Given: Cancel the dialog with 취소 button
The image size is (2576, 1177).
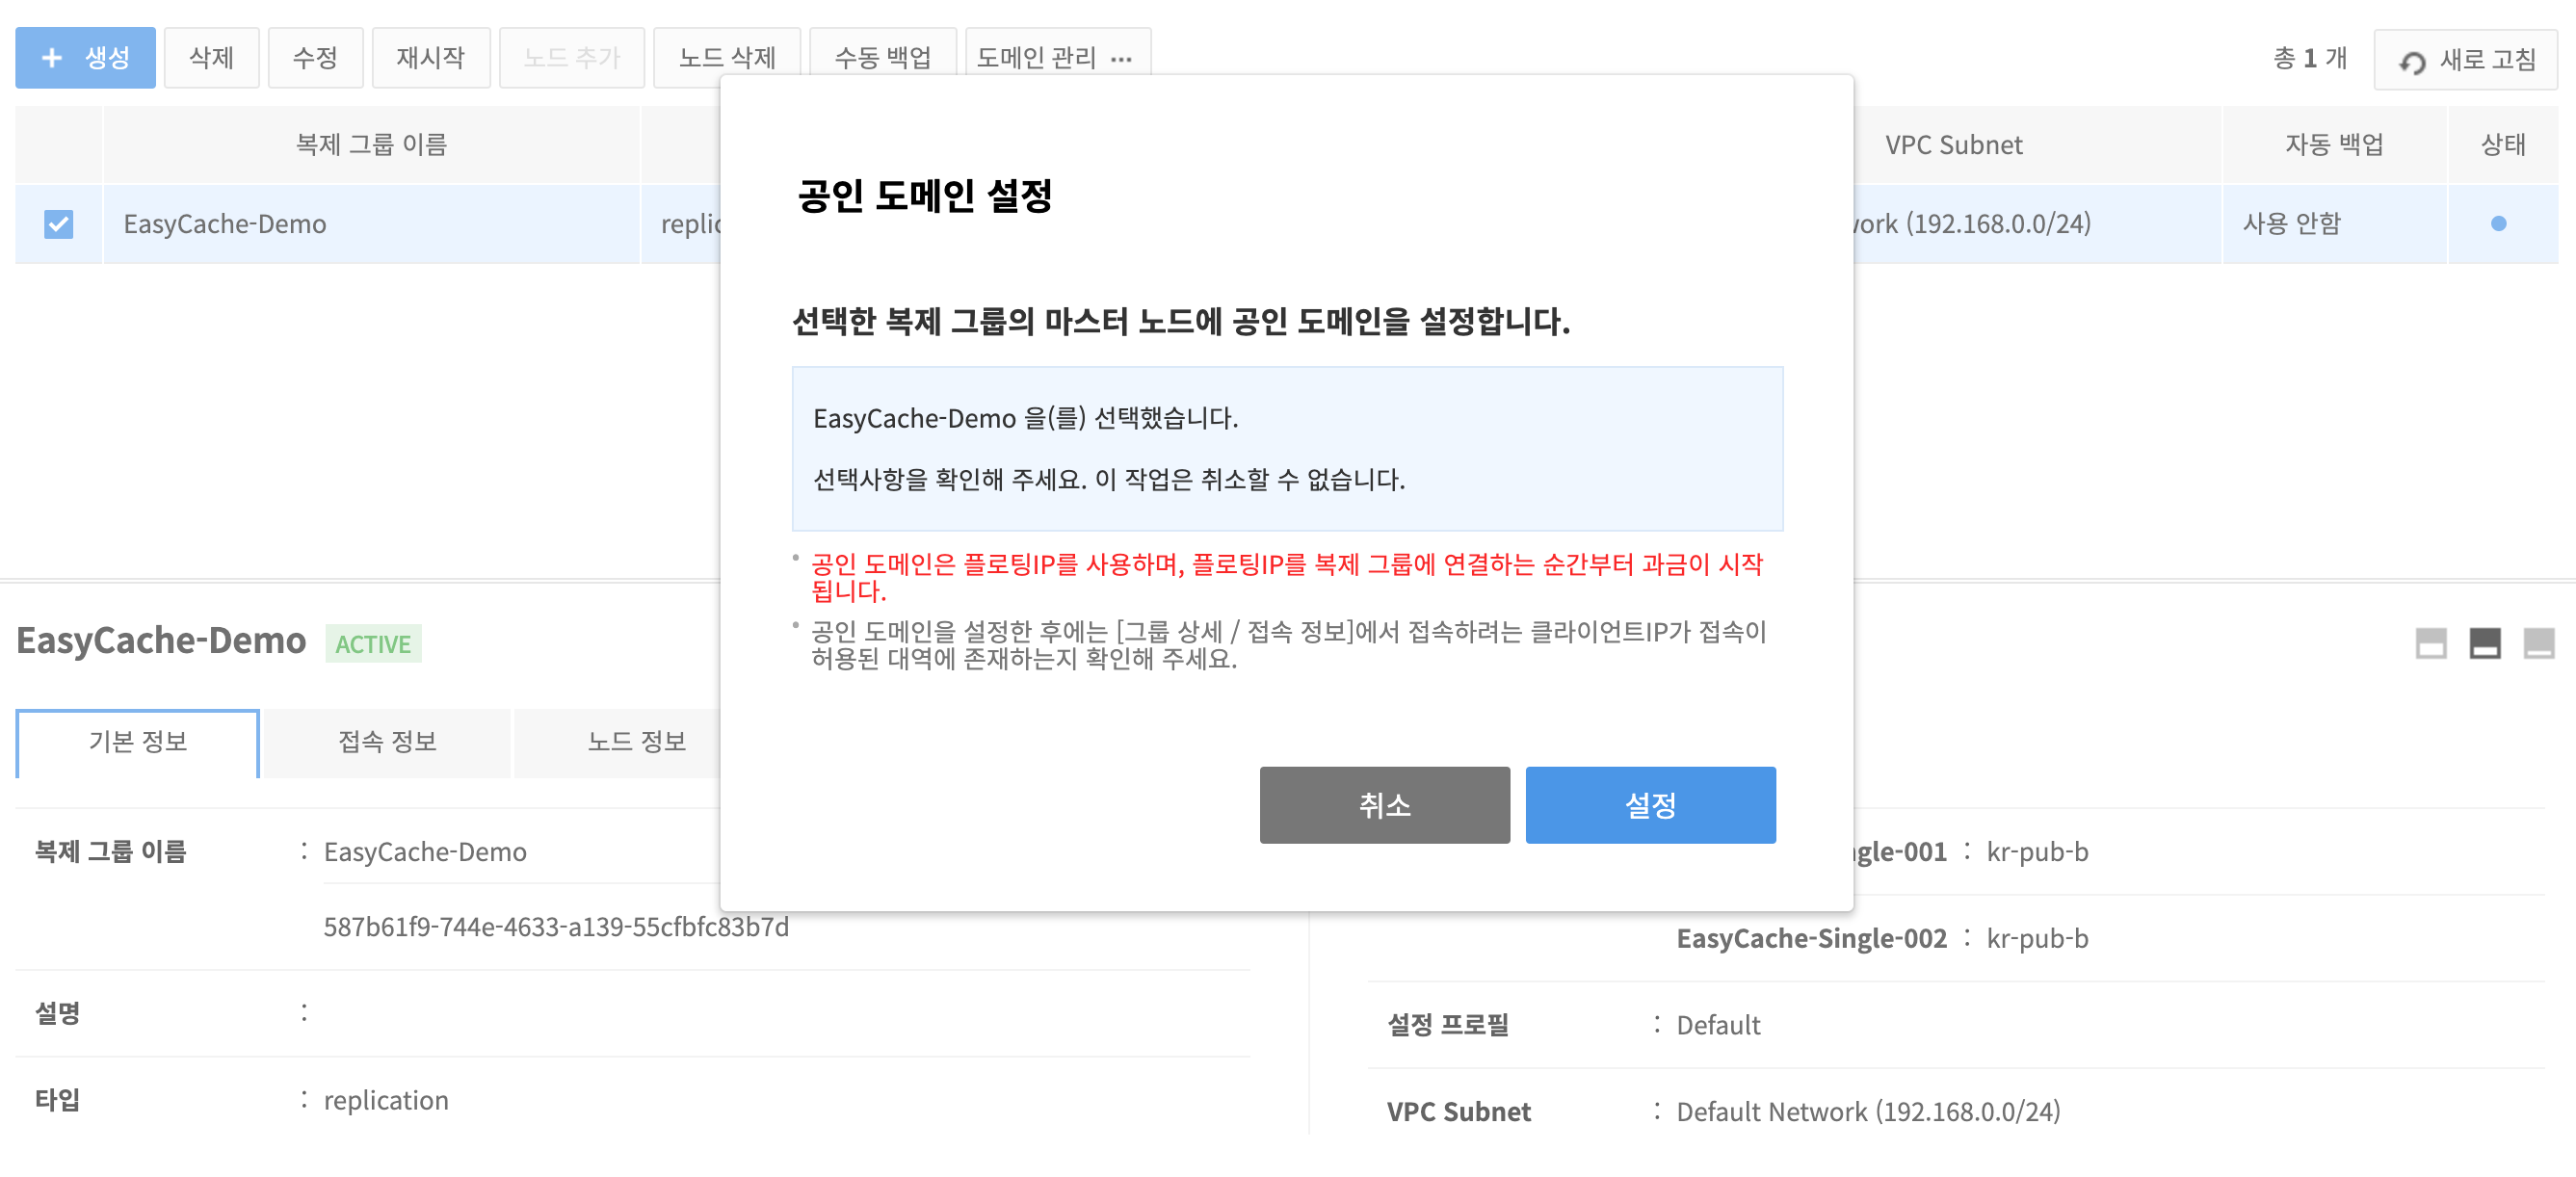Looking at the screenshot, I should [x=1385, y=805].
